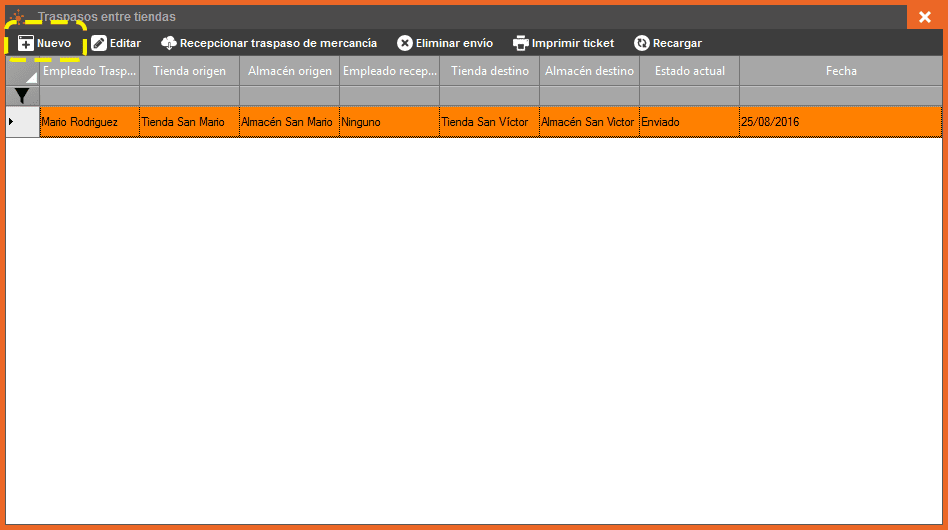Screen dimensions: 948x530
Task: Click the row selector arrow for Mario Rodriguez
Action: click(x=11, y=122)
